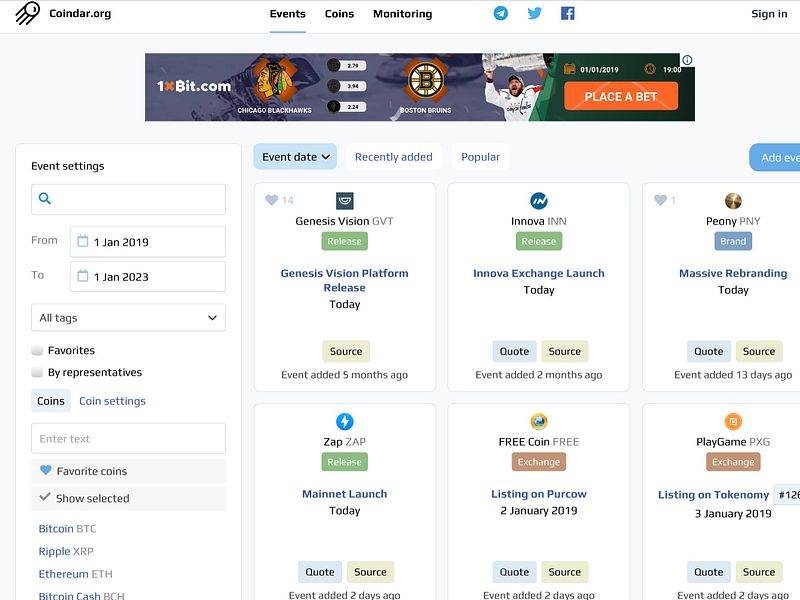
Task: Open the Coin settings tab
Action: pos(112,401)
